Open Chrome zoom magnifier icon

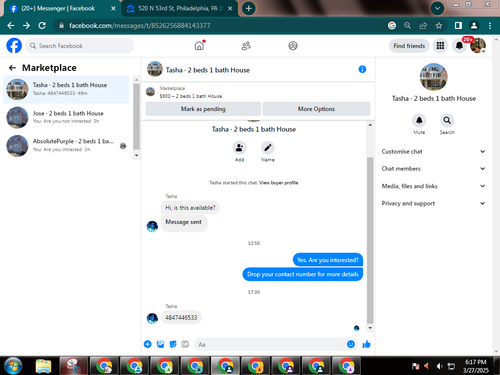(407, 25)
